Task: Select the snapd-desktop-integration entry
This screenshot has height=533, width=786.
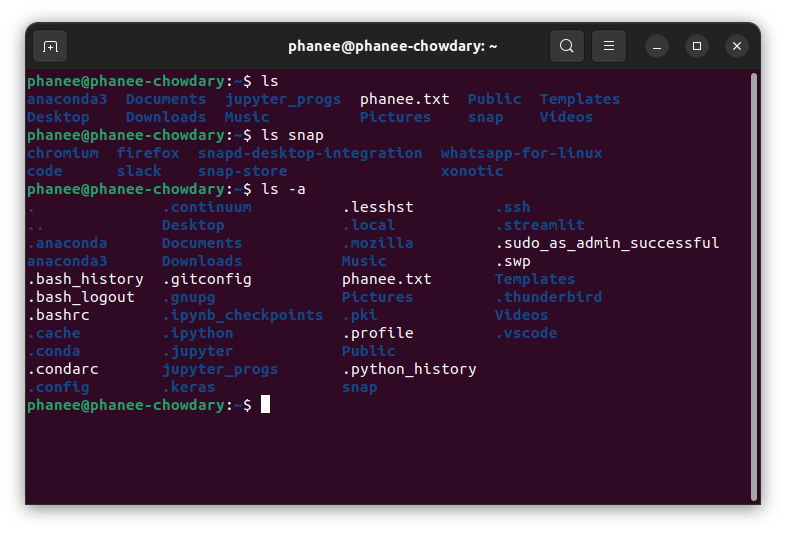Action: [310, 153]
